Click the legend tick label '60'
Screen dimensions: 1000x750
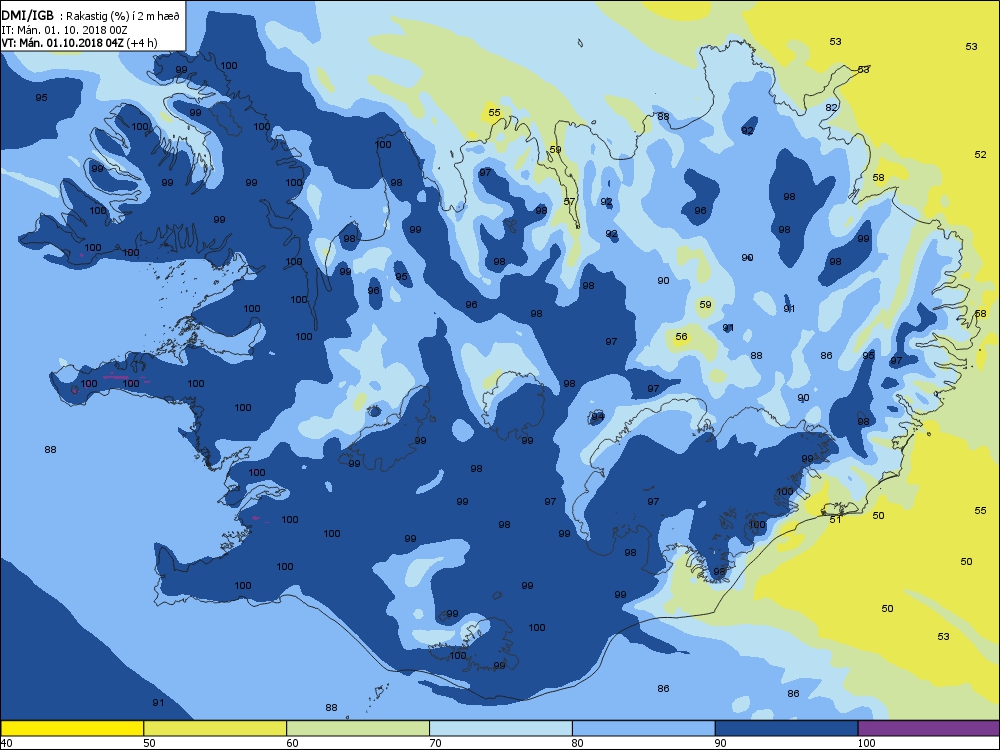tap(292, 743)
